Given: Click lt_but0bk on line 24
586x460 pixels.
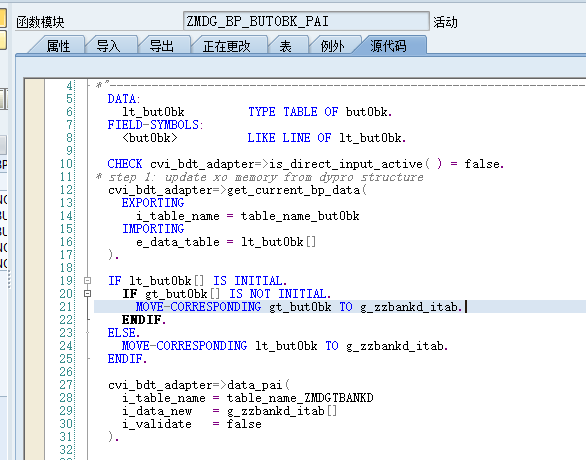Looking at the screenshot, I should [286, 346].
